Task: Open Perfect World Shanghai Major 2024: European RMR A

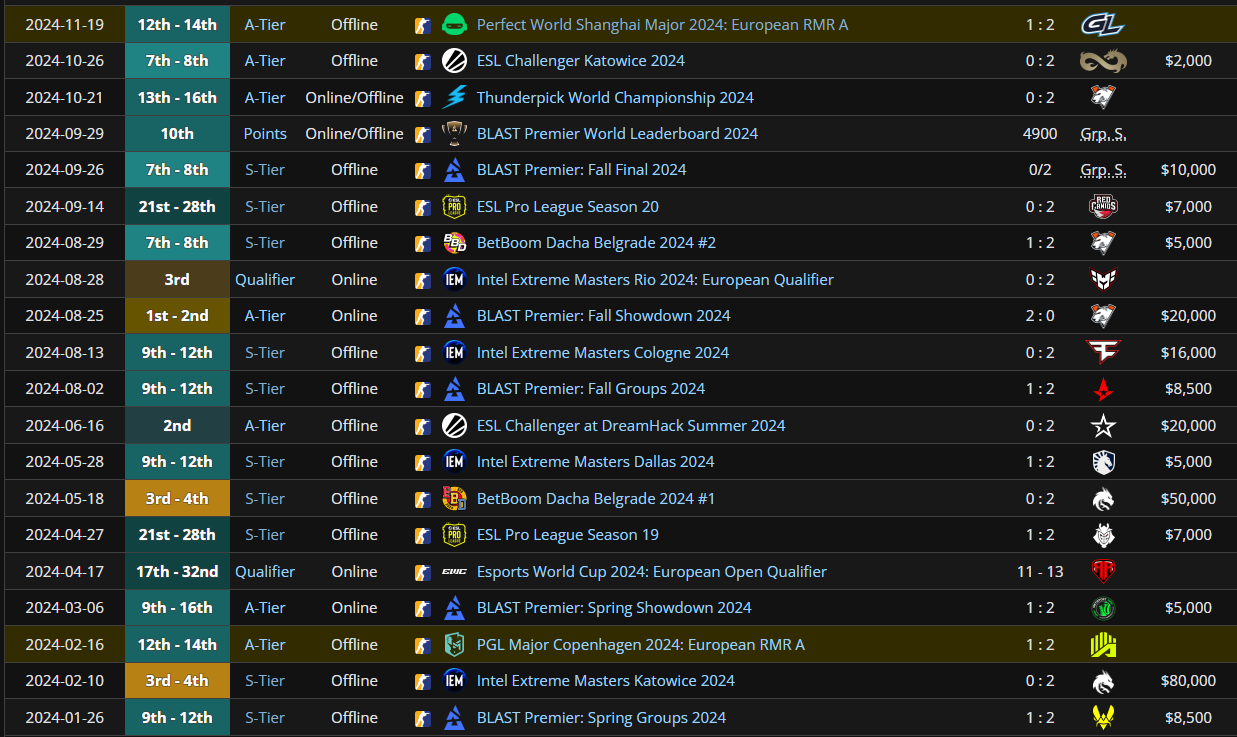Action: coord(662,24)
